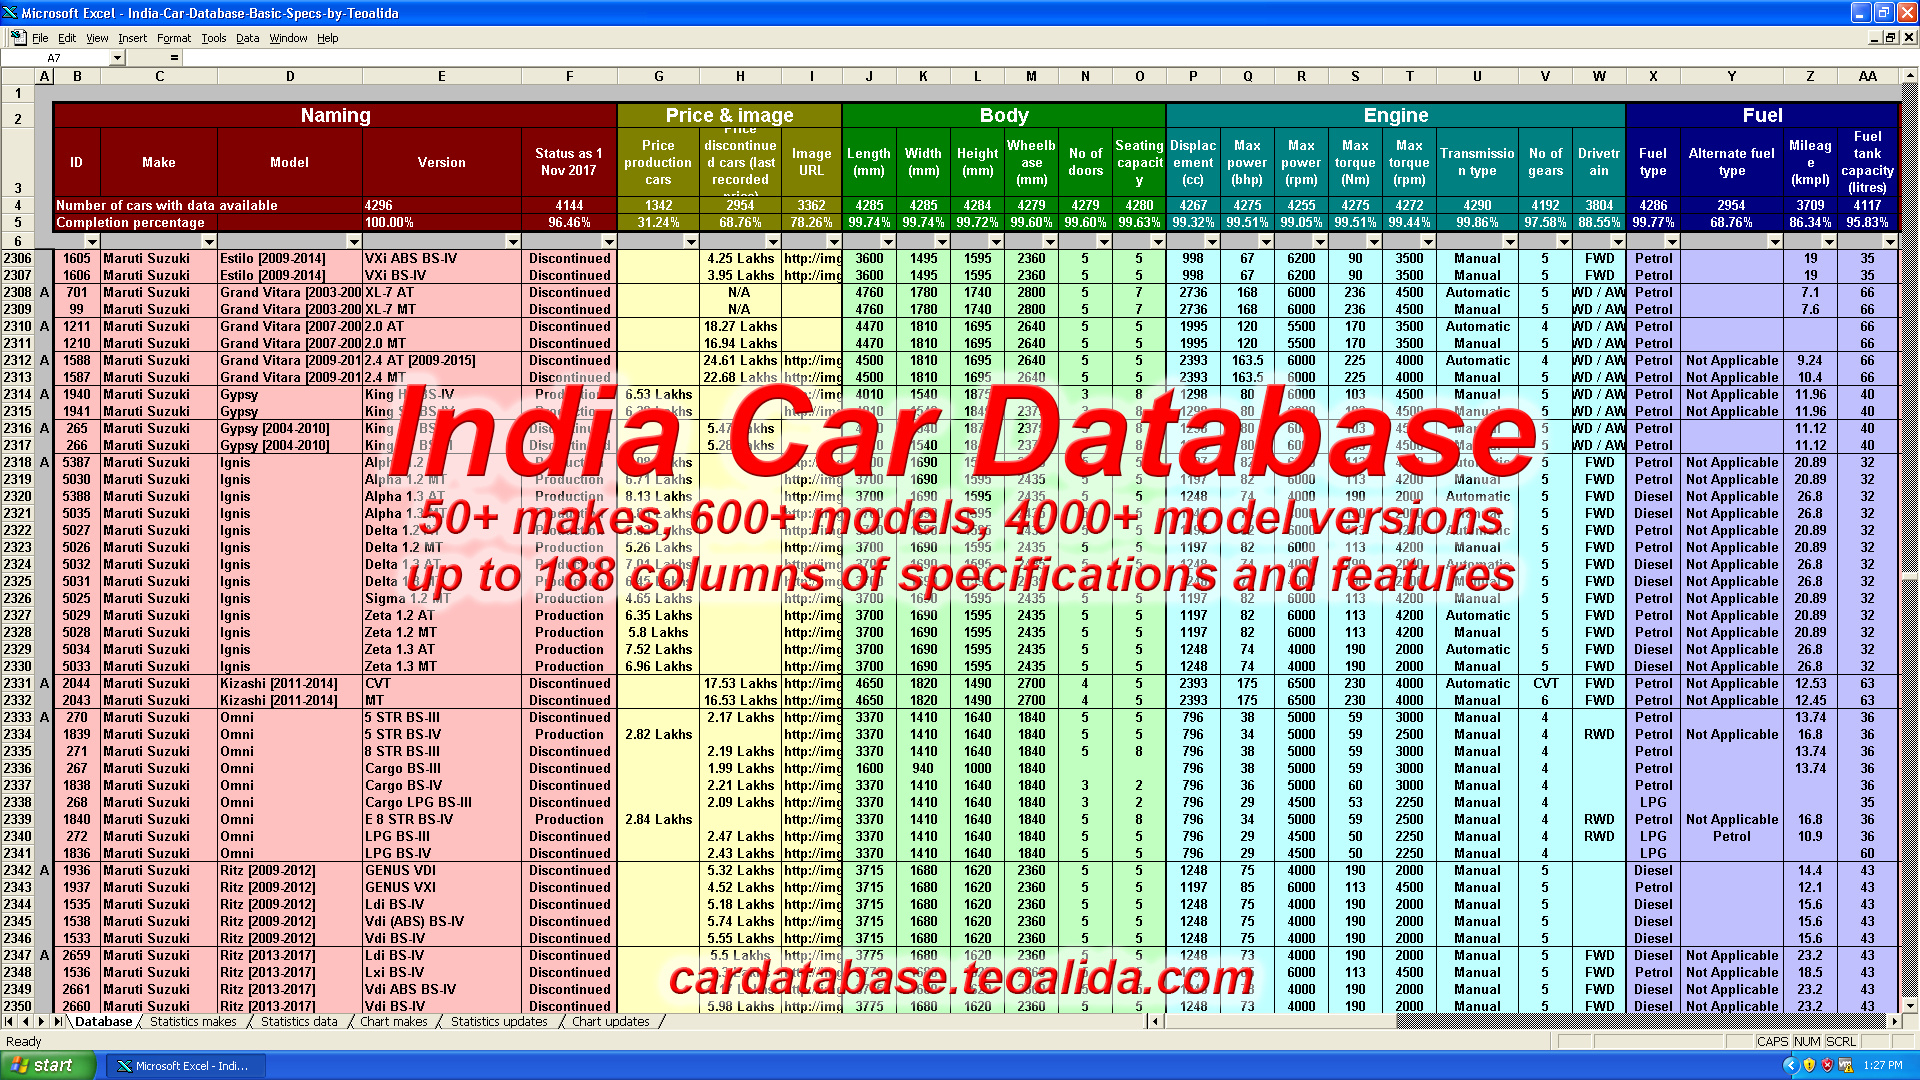The image size is (1920, 1080).
Task: Open the Make column filter dropdown
Action: tap(208, 242)
